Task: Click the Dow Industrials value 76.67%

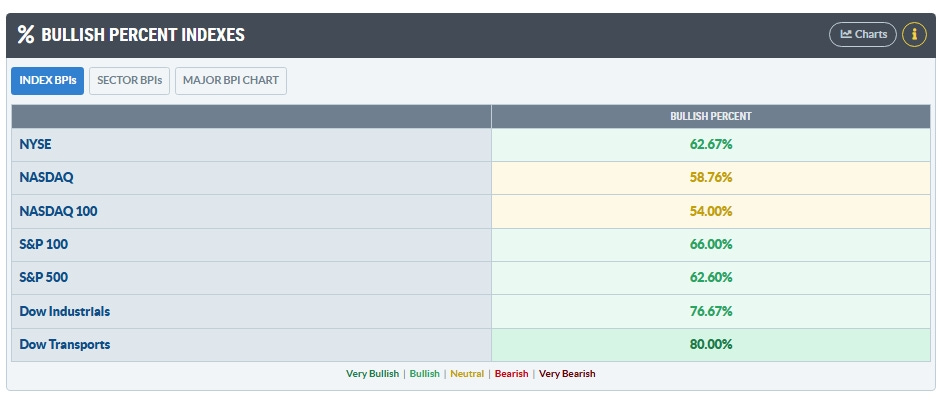Action: [711, 311]
